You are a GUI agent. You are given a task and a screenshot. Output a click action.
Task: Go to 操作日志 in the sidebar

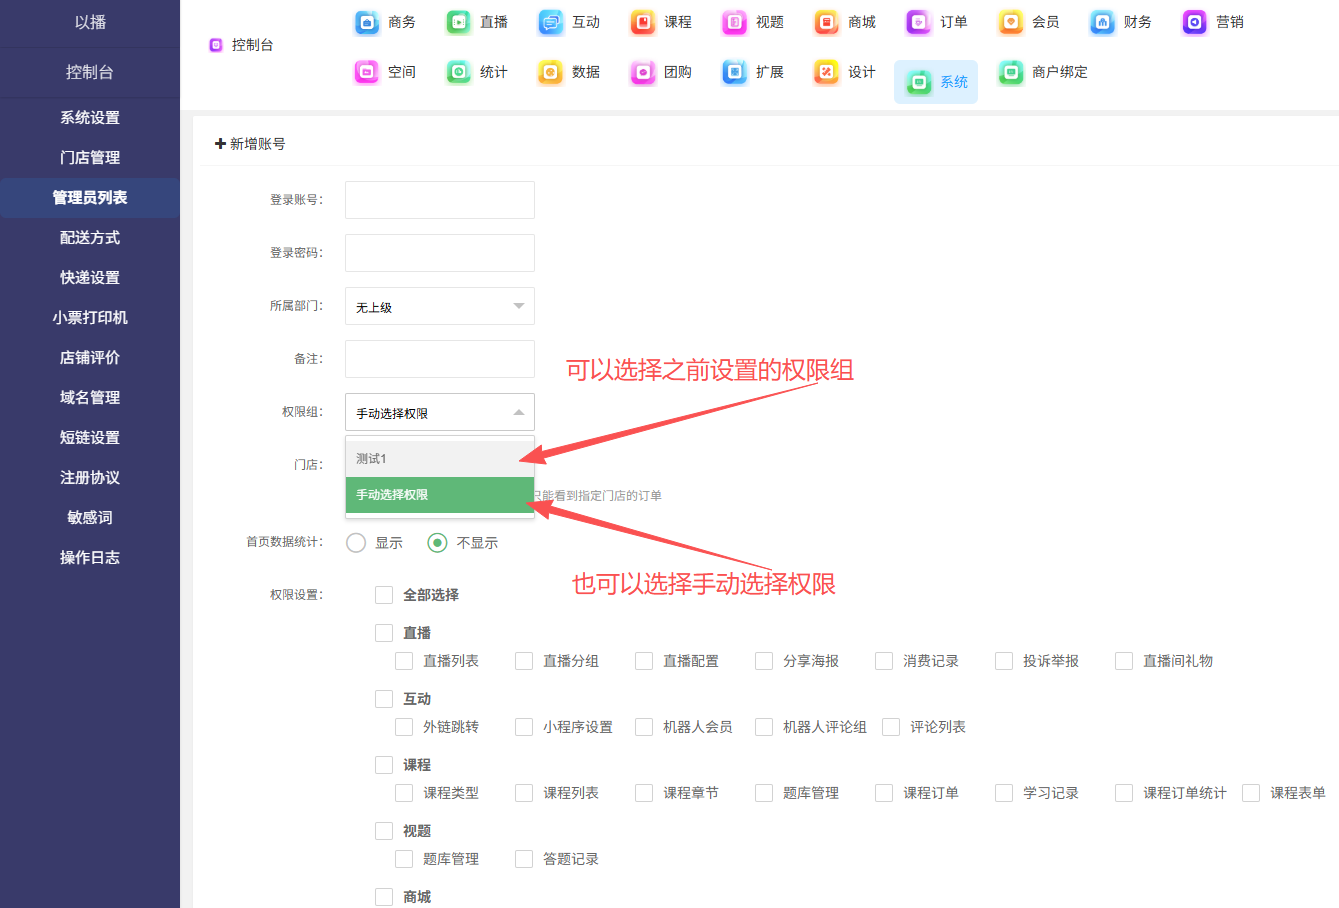90,558
